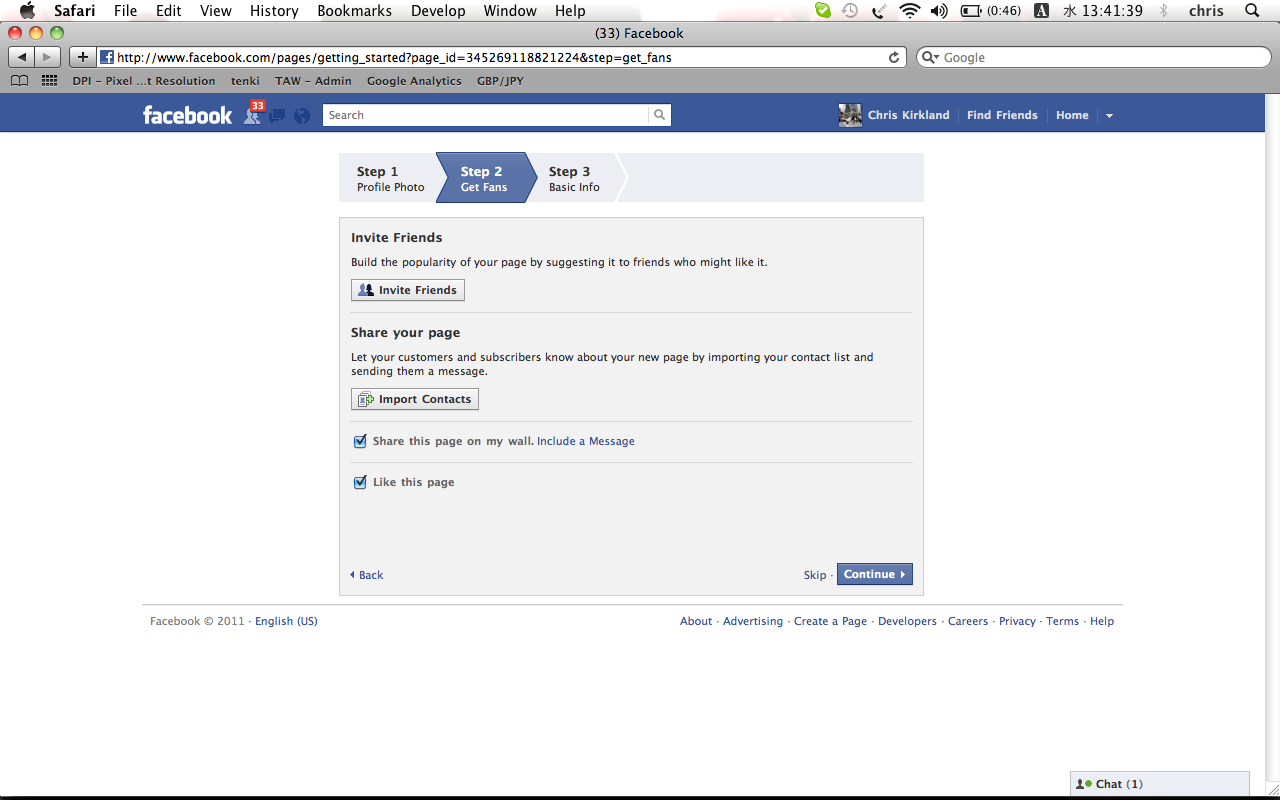Screen dimensions: 1280x800
Task: Open the TAW – Admin bookmark
Action: click(x=313, y=81)
